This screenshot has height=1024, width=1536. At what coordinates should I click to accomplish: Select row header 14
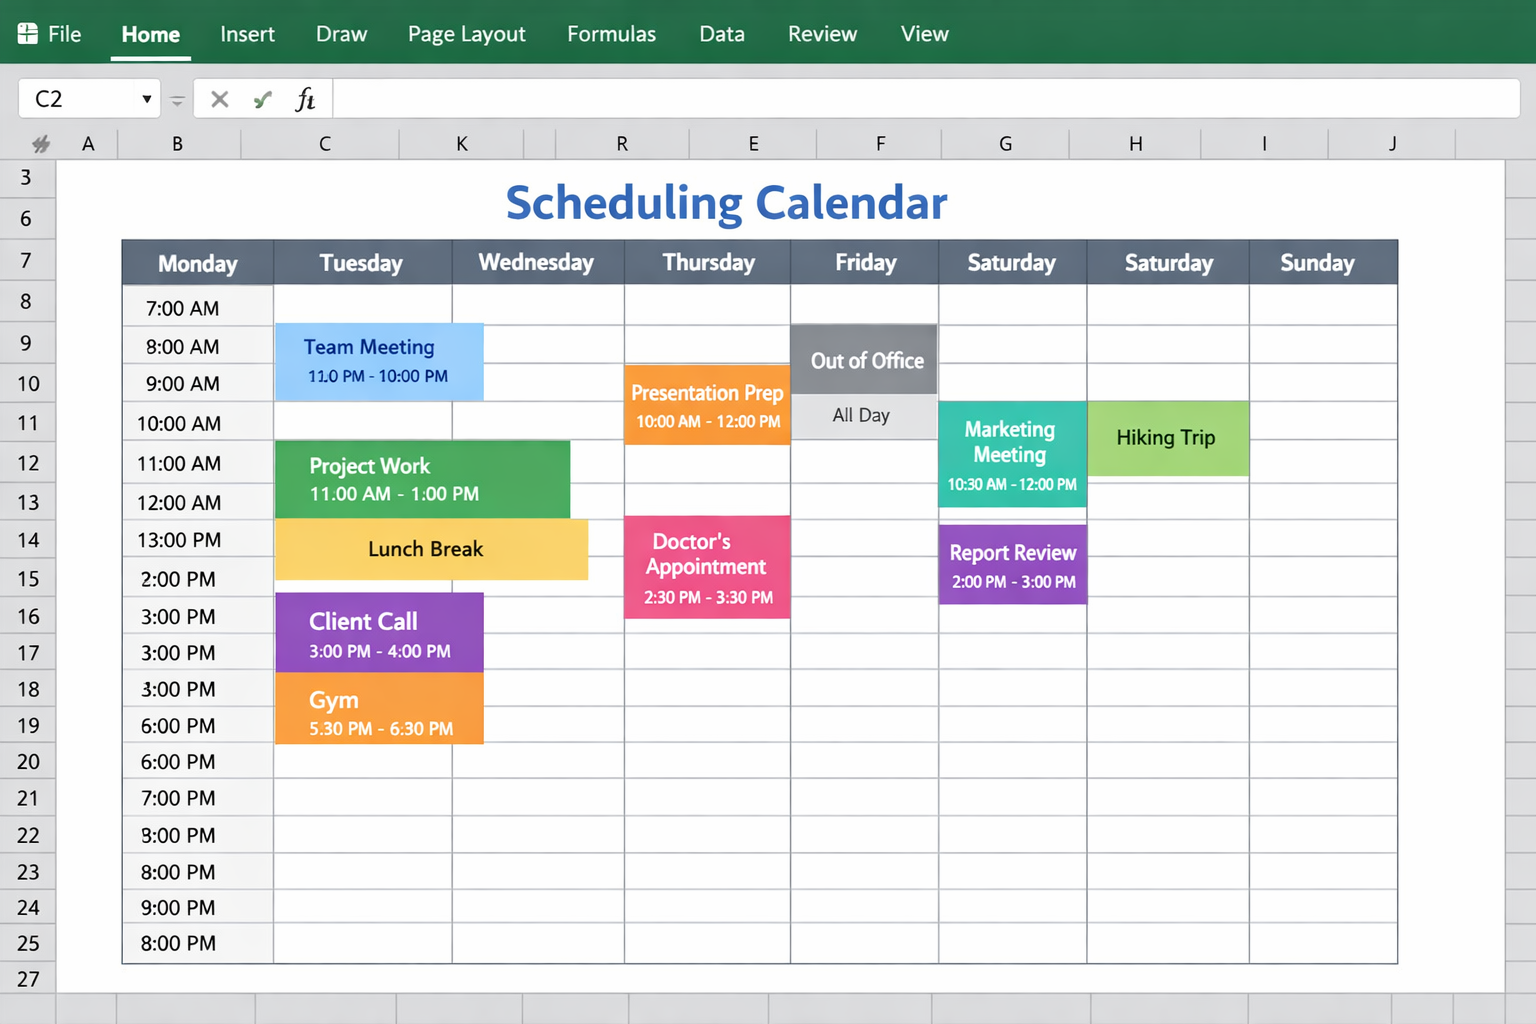(28, 540)
